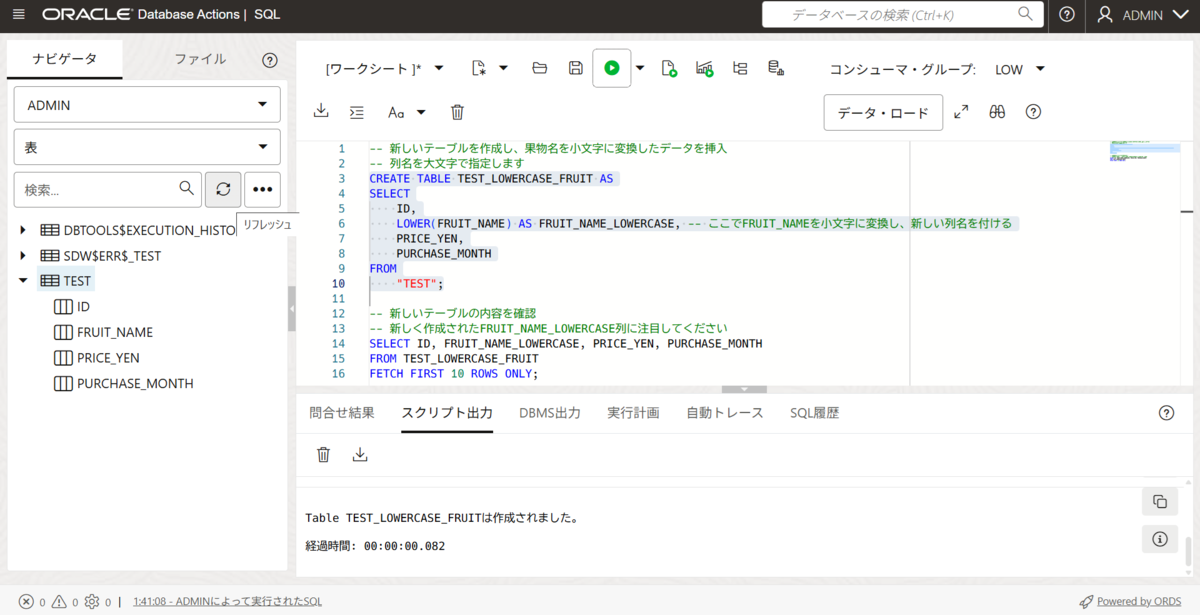Click the run script icon
This screenshot has height=615, width=1200.
point(670,68)
